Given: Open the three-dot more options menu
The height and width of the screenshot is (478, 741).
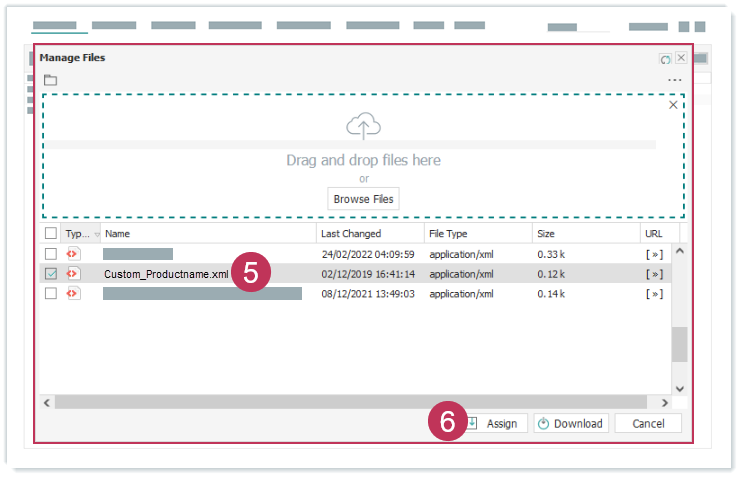Looking at the screenshot, I should coord(674,81).
